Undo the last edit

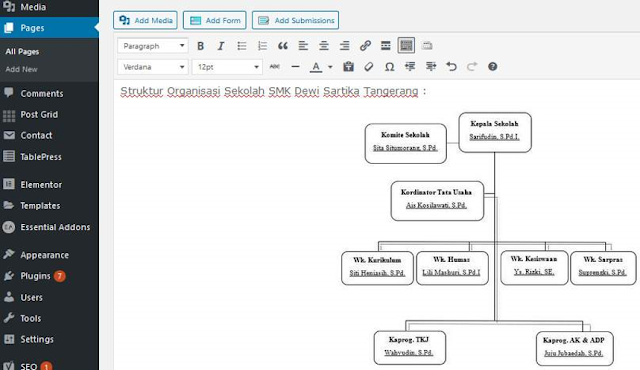point(451,66)
